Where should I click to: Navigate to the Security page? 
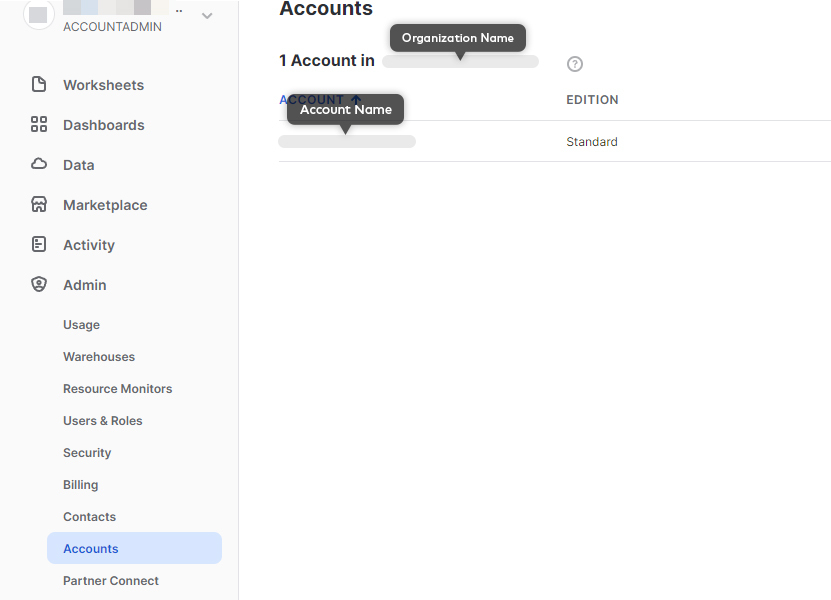coord(87,453)
